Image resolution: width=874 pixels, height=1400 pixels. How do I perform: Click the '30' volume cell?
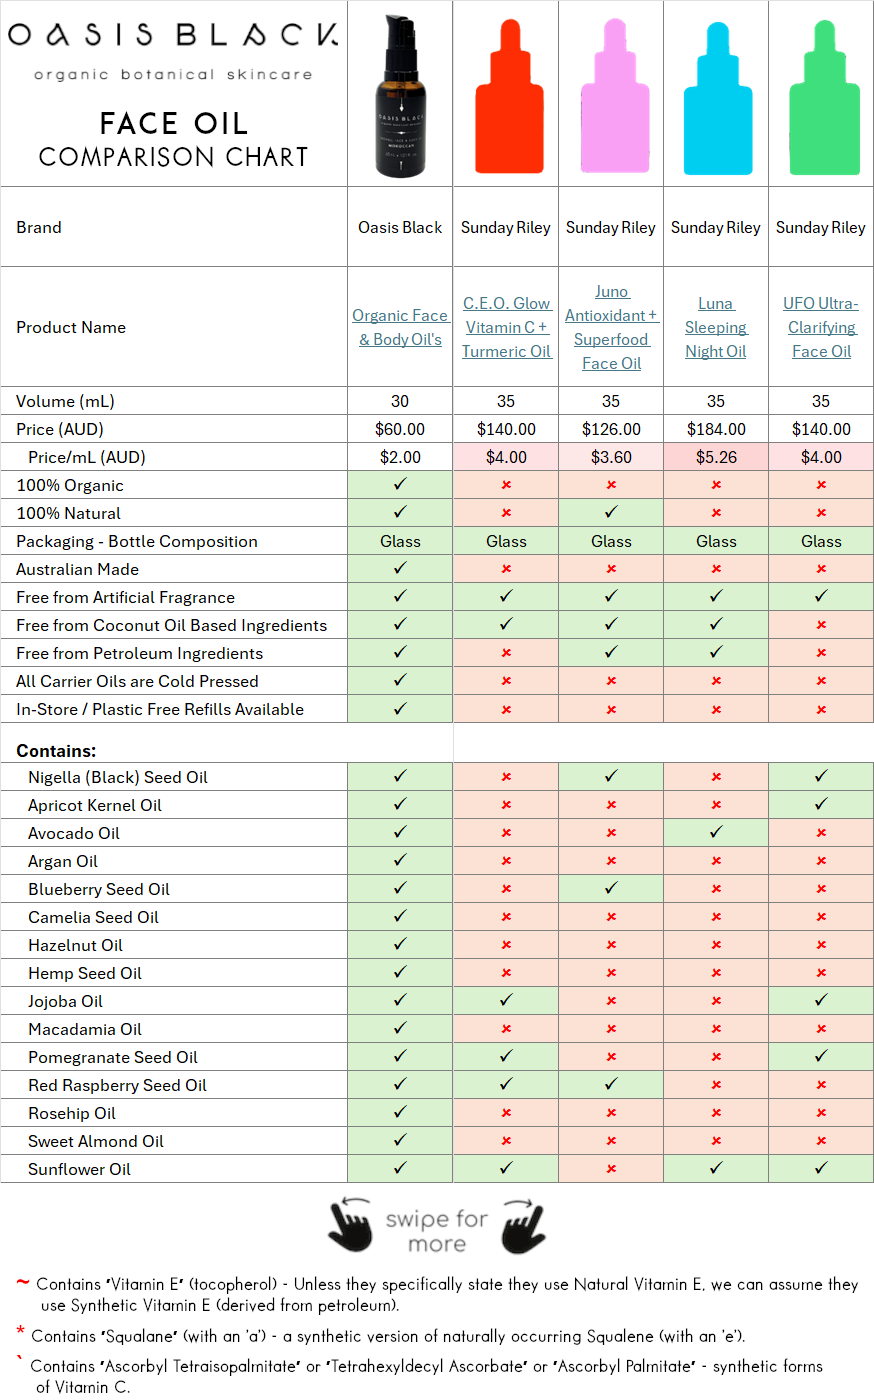400,401
